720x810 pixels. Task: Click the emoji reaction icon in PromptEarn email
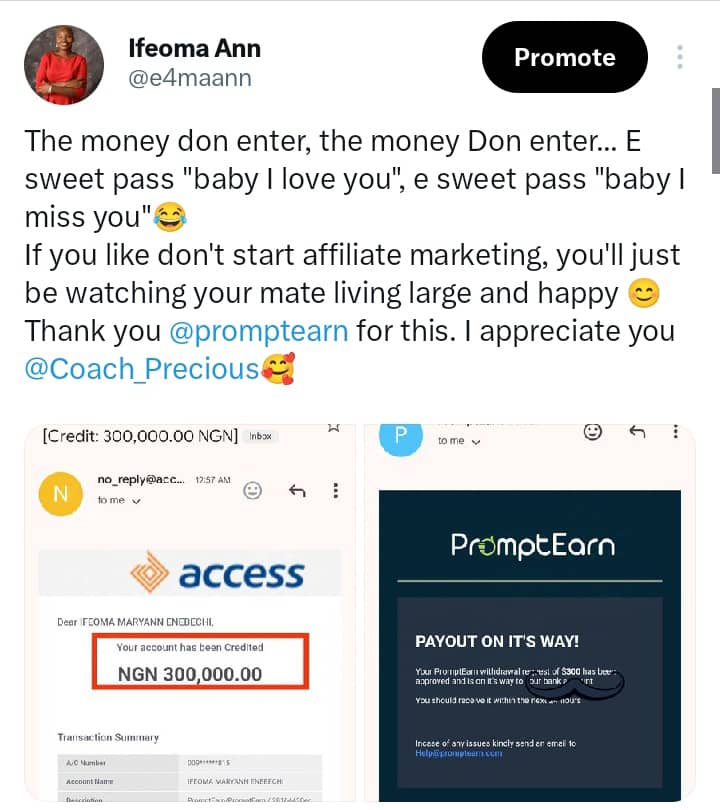[592, 431]
